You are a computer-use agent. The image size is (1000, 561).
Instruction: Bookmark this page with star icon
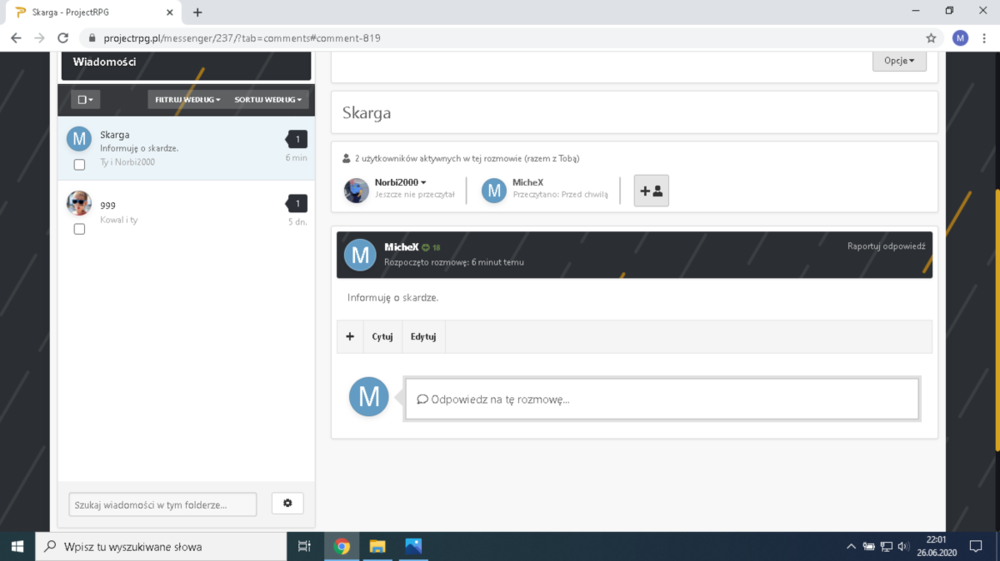pyautogui.click(x=931, y=38)
